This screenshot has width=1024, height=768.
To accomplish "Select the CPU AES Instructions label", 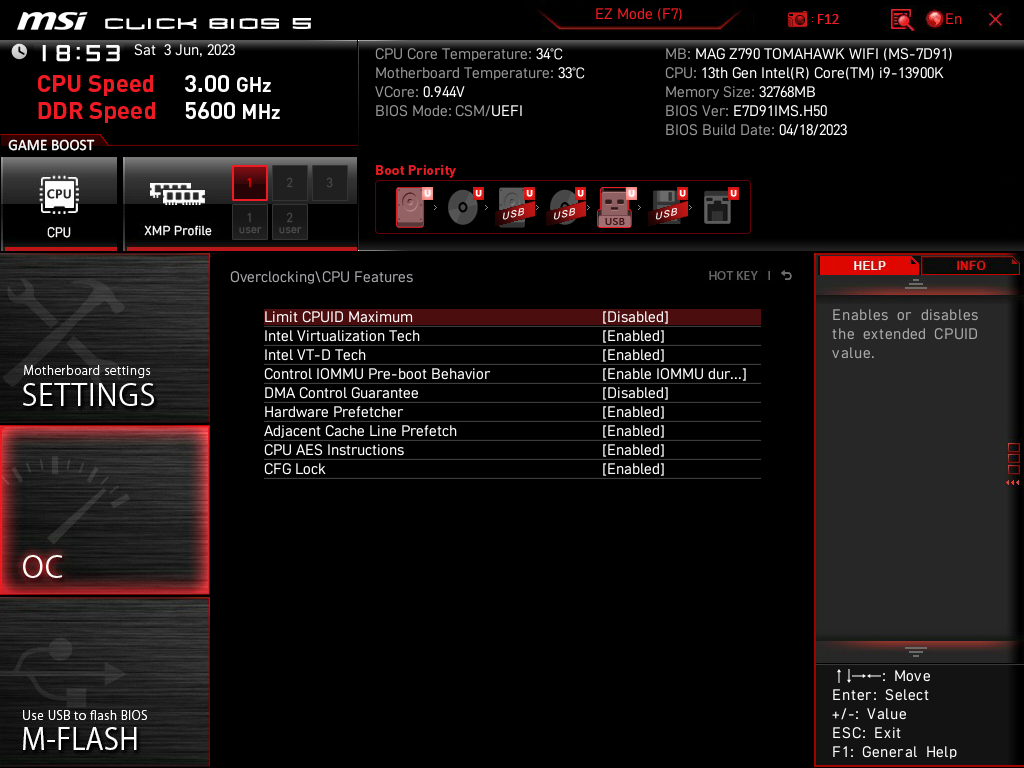I will (x=334, y=449).
